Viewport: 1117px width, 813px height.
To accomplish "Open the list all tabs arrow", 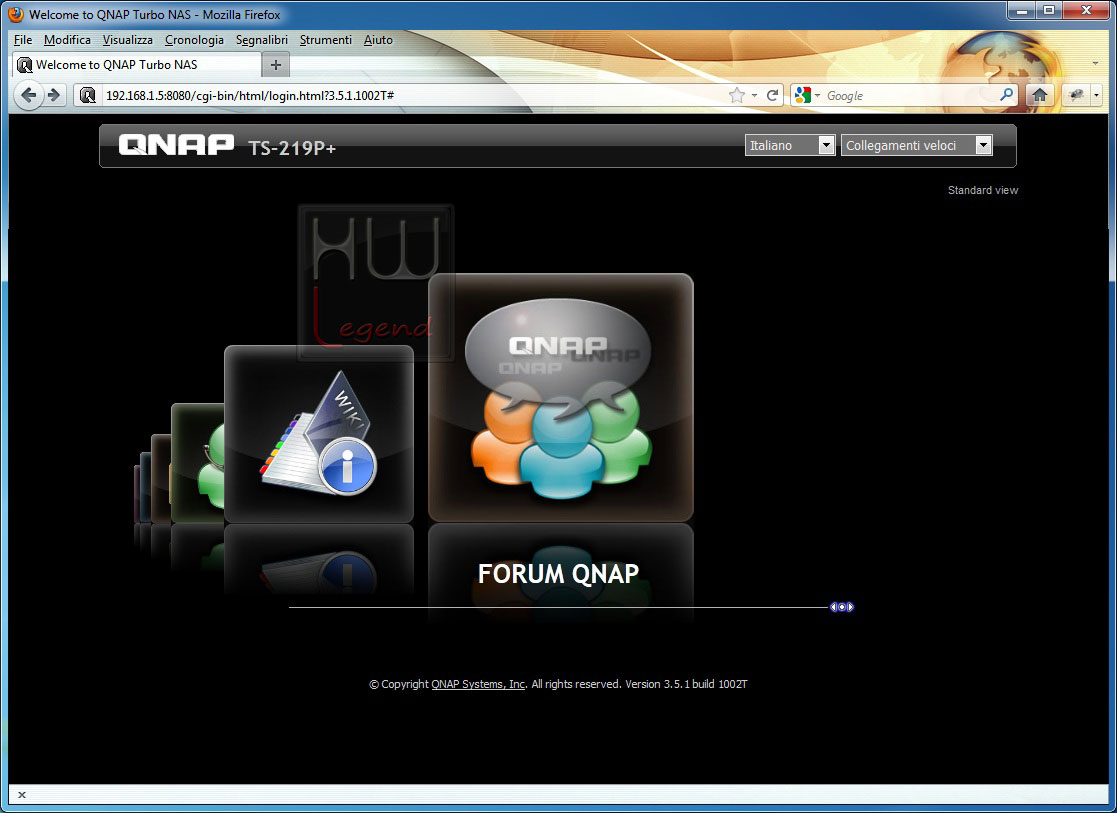I will (x=1095, y=64).
